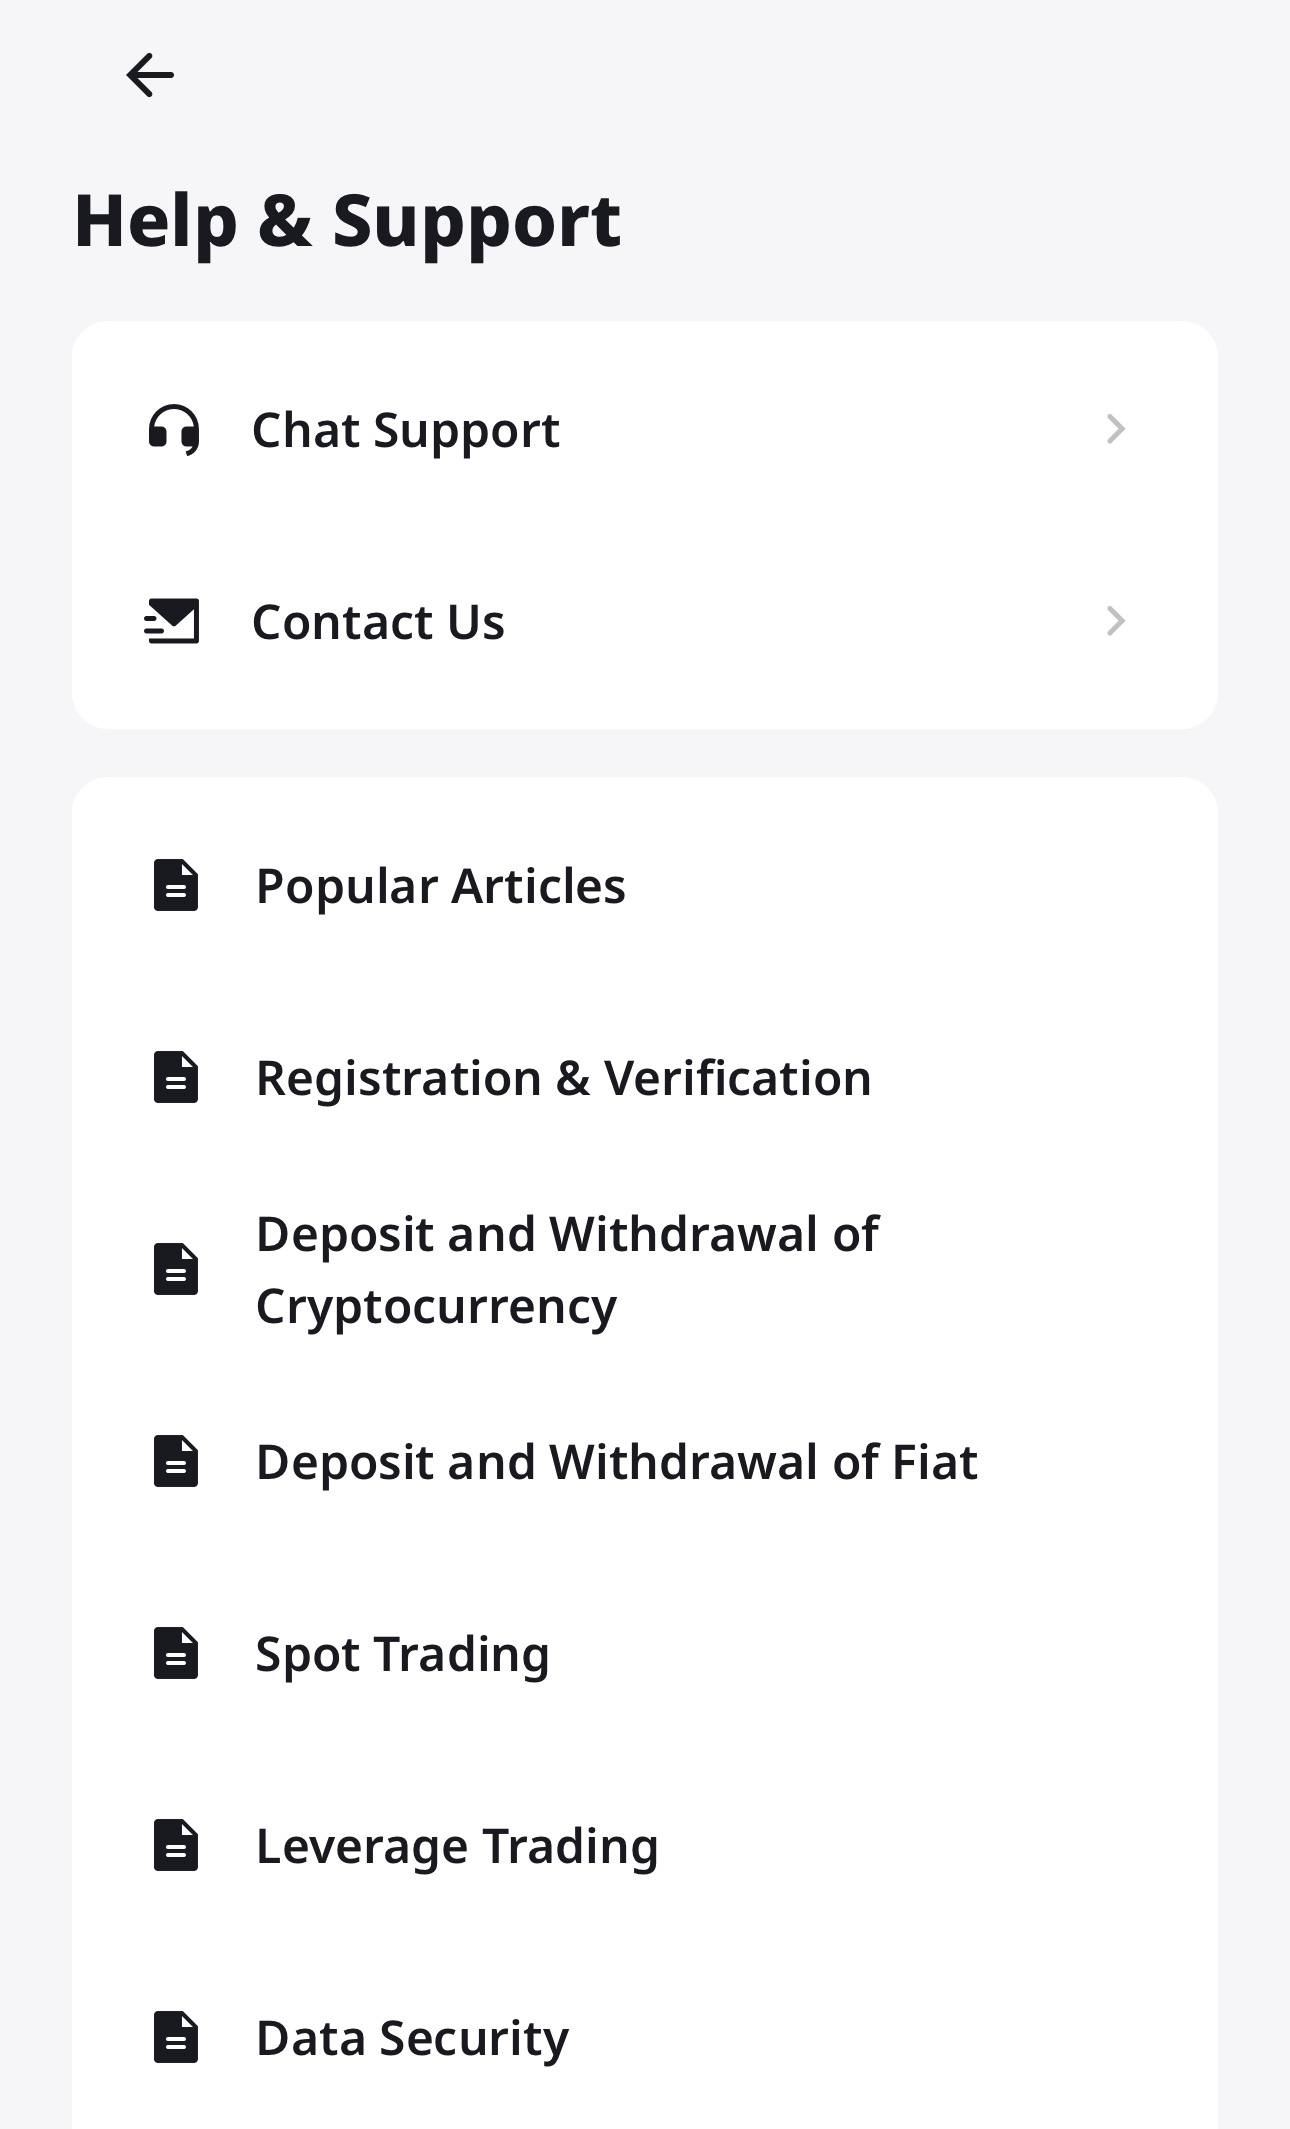Tap the back arrow icon

150,75
